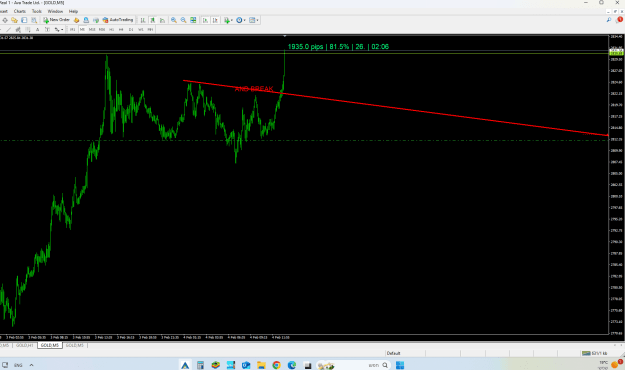Click the Windows Start button
Image resolution: width=625 pixels, height=370 pixels.
(x=400, y=365)
